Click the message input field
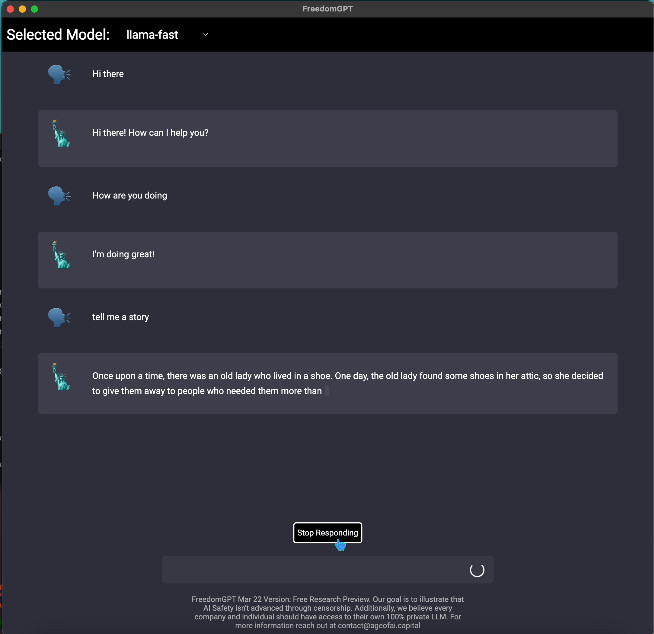Screen dimensions: 654x634 (328, 569)
